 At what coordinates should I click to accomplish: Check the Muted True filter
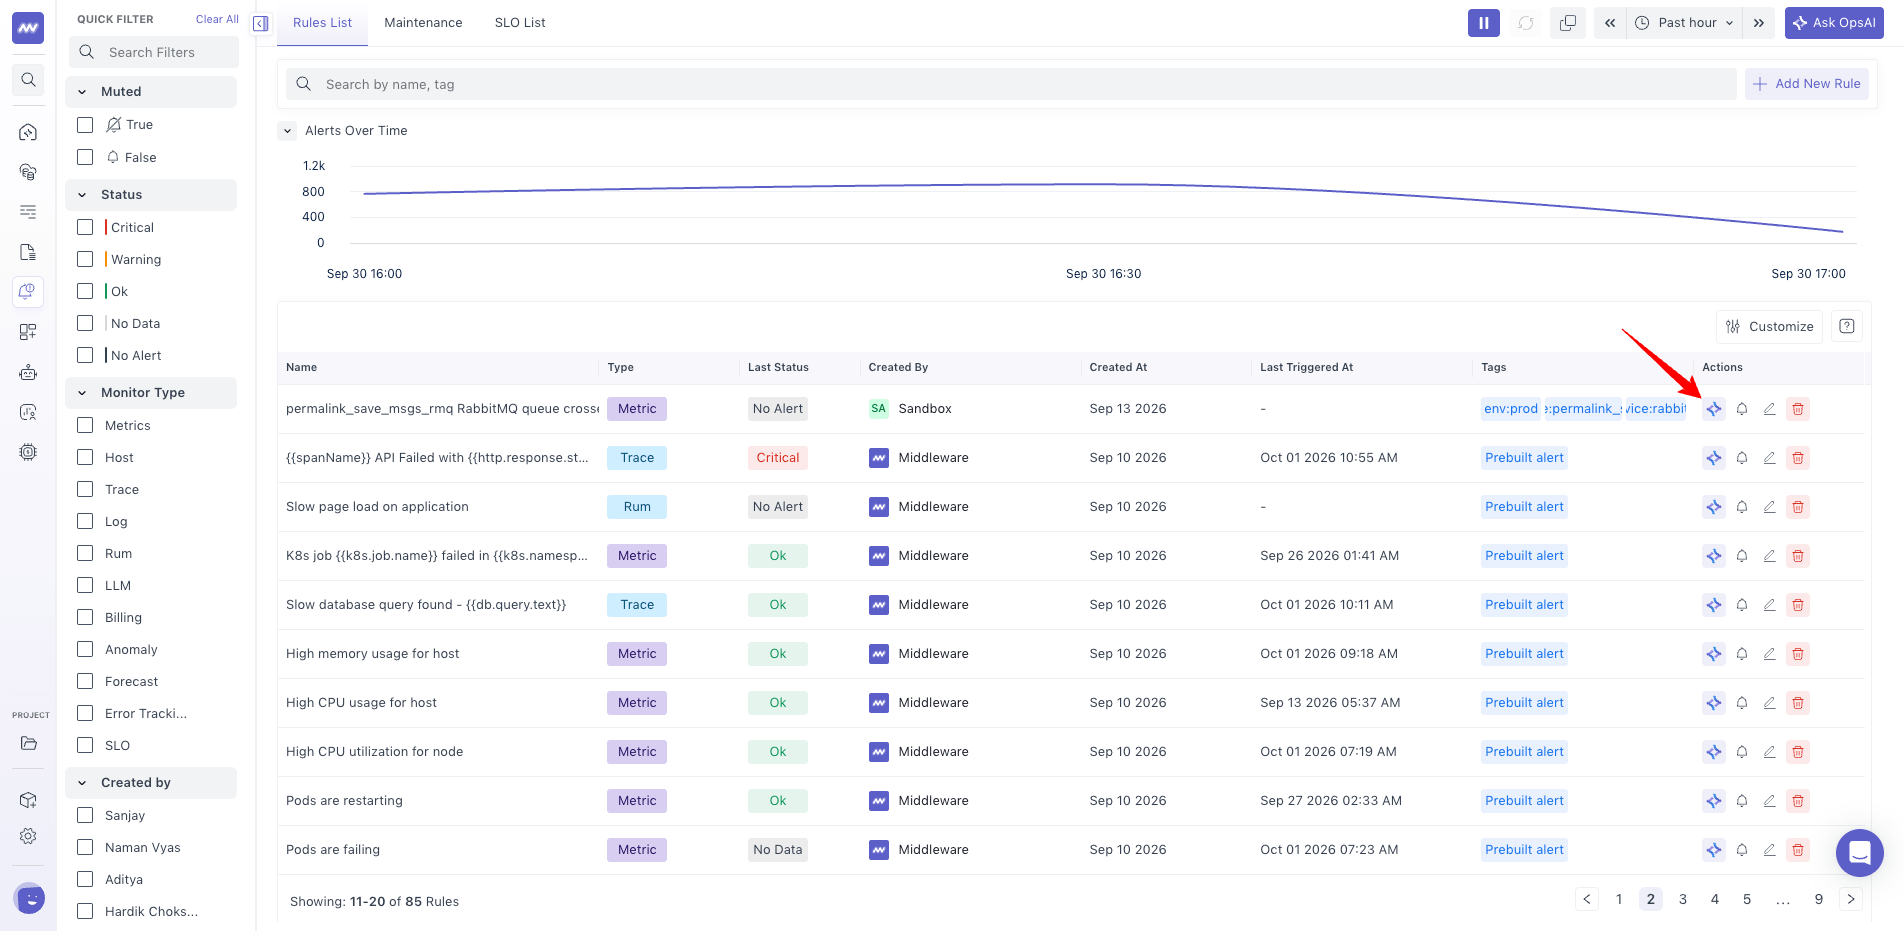pyautogui.click(x=85, y=125)
